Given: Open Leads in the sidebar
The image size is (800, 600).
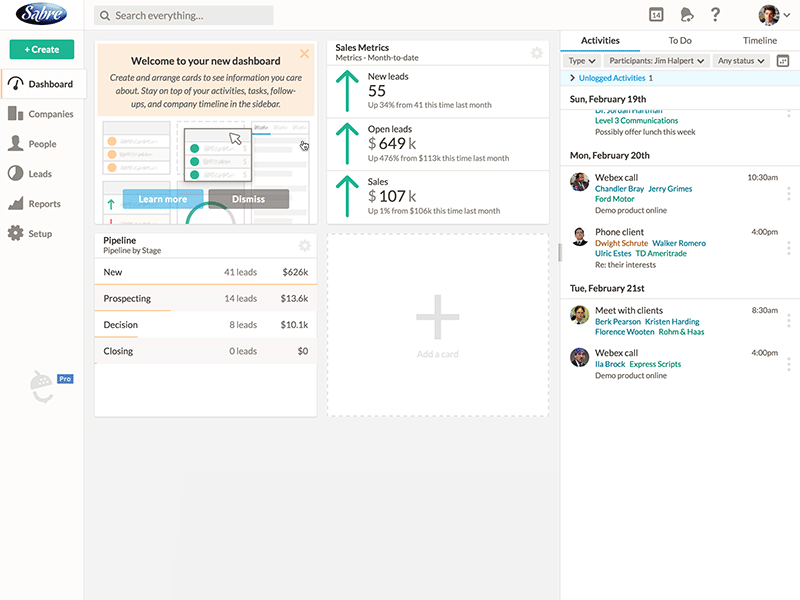Looking at the screenshot, I should tap(42, 174).
